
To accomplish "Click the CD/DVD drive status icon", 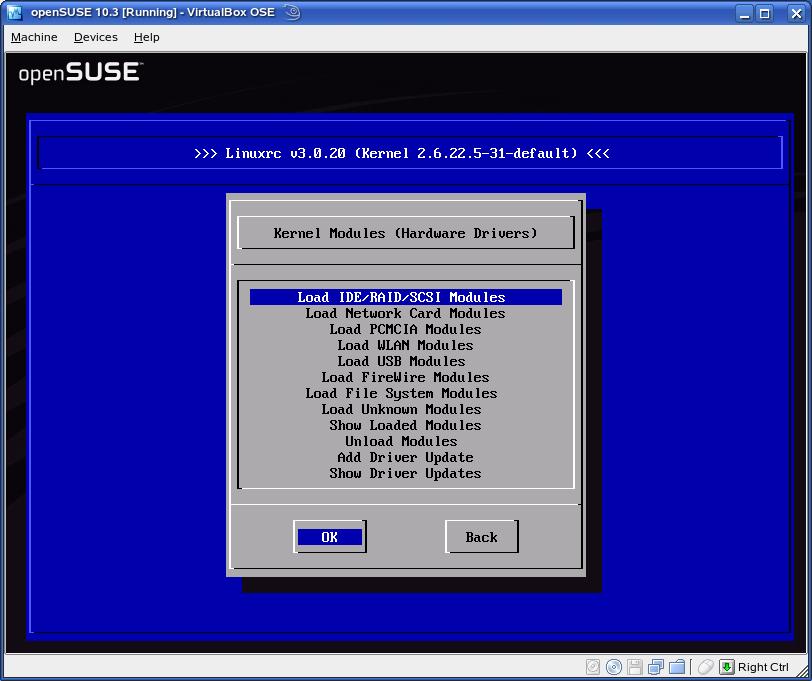I will (614, 666).
